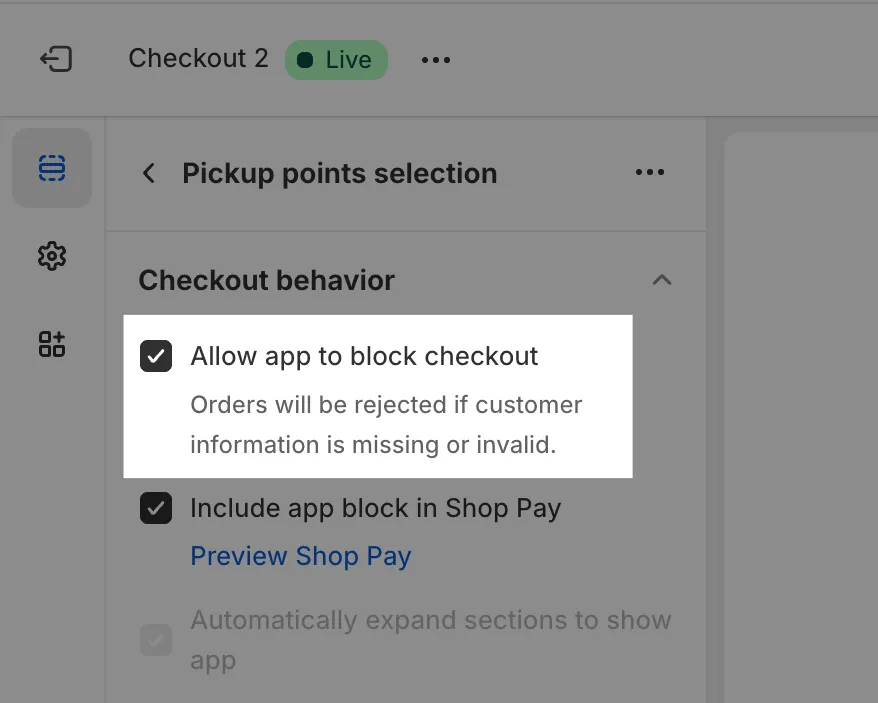Open the Pickup points selection options menu
Screen dimensions: 878x703
pyautogui.click(x=650, y=173)
